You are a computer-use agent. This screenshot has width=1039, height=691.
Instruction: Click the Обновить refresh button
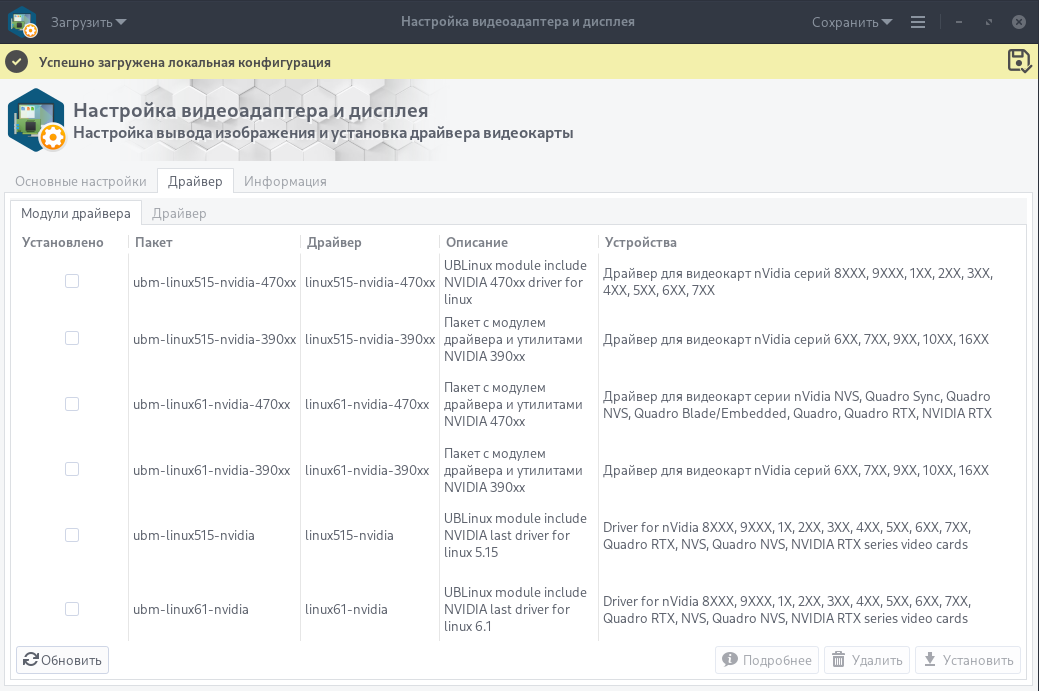click(x=63, y=660)
